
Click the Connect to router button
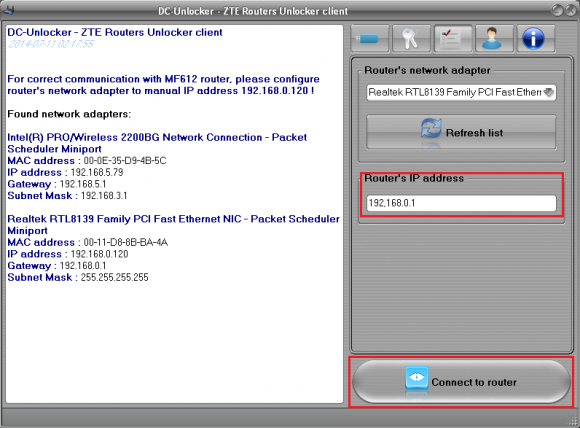[x=461, y=382]
